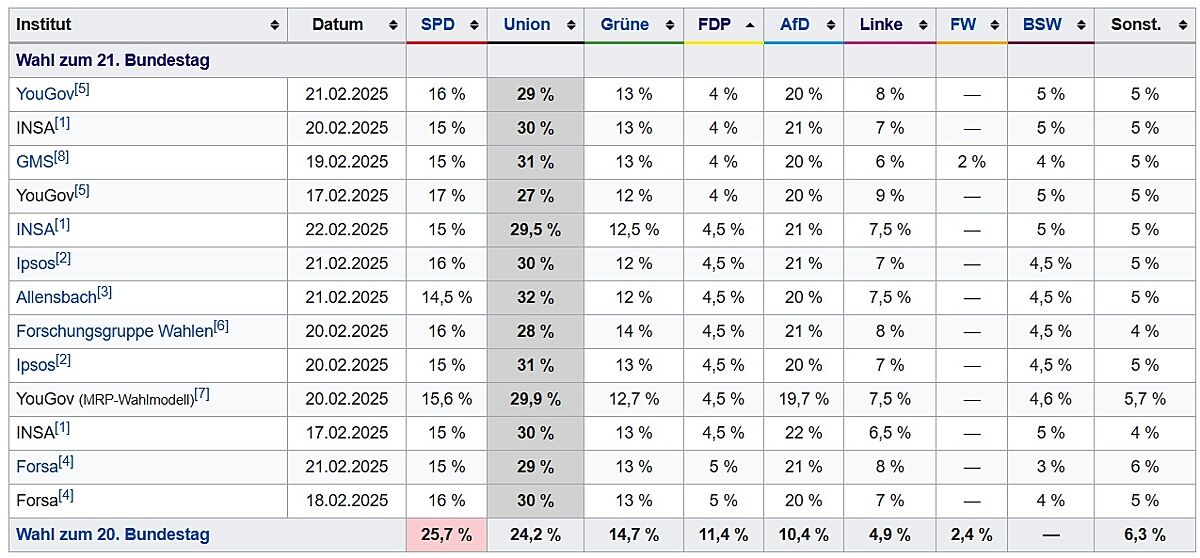Viewport: 1200px width, 558px height.
Task: Click sort arrows in the Union header
Action: coord(571,25)
